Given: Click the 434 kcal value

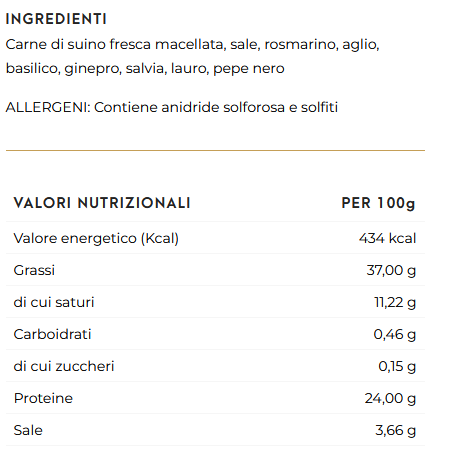Looking at the screenshot, I should 388,238.
